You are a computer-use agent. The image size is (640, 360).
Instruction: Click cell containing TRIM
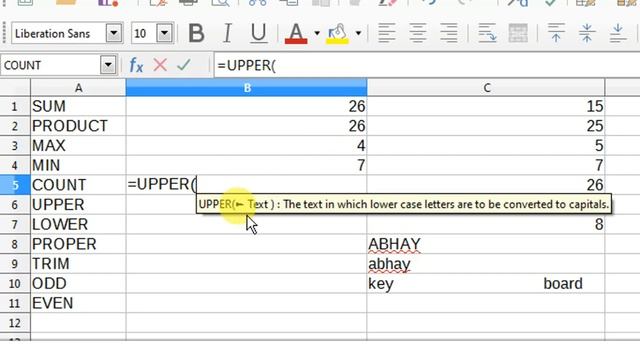coord(78,264)
